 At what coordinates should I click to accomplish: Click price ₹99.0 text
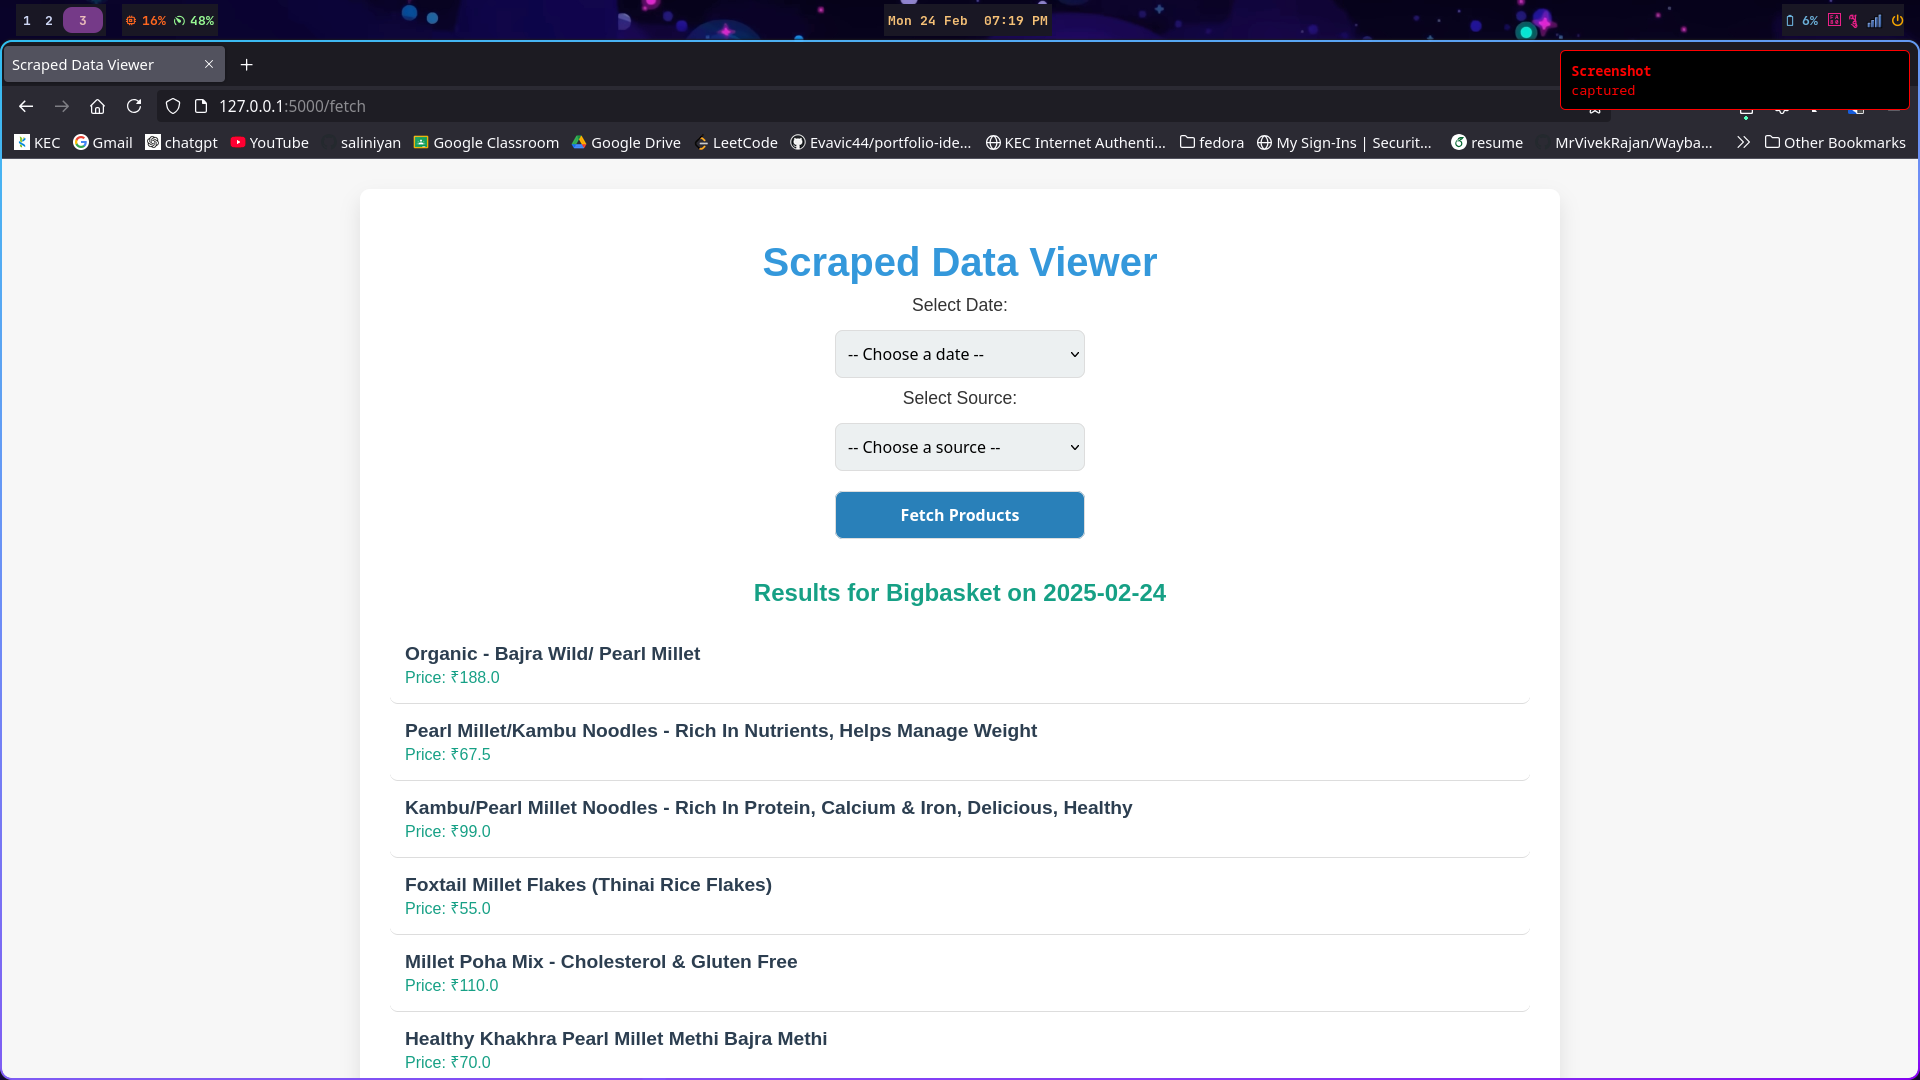(x=448, y=832)
